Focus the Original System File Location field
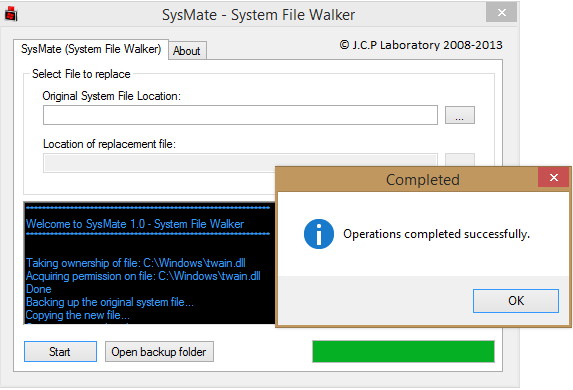The height and width of the screenshot is (390, 573). [x=240, y=115]
